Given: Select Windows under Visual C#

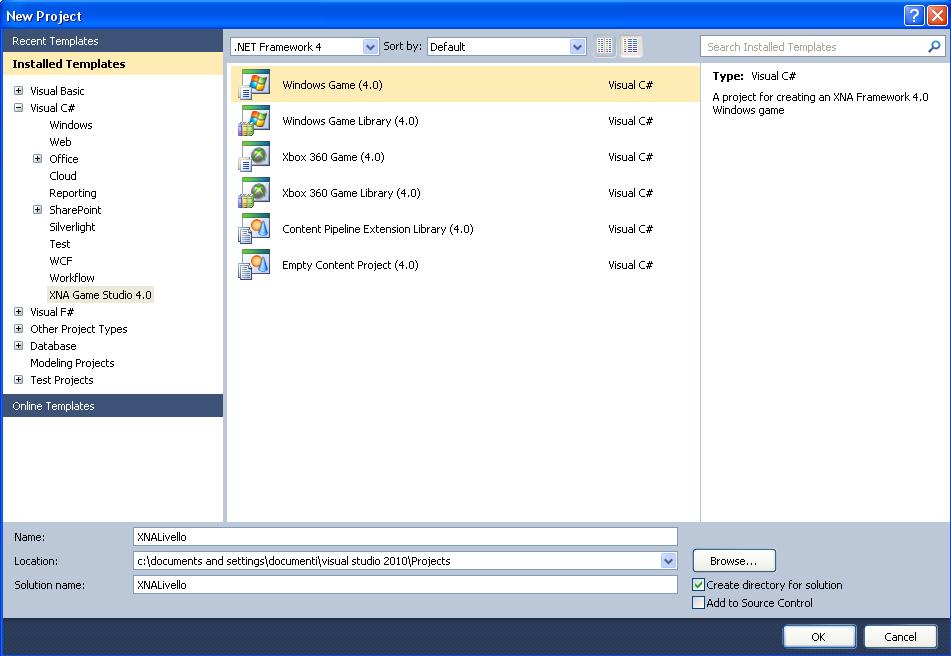Looking at the screenshot, I should (71, 125).
